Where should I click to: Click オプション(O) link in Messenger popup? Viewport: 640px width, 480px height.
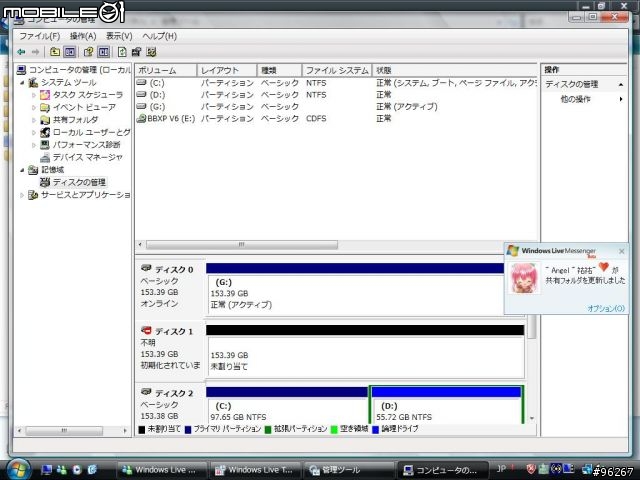tap(606, 308)
